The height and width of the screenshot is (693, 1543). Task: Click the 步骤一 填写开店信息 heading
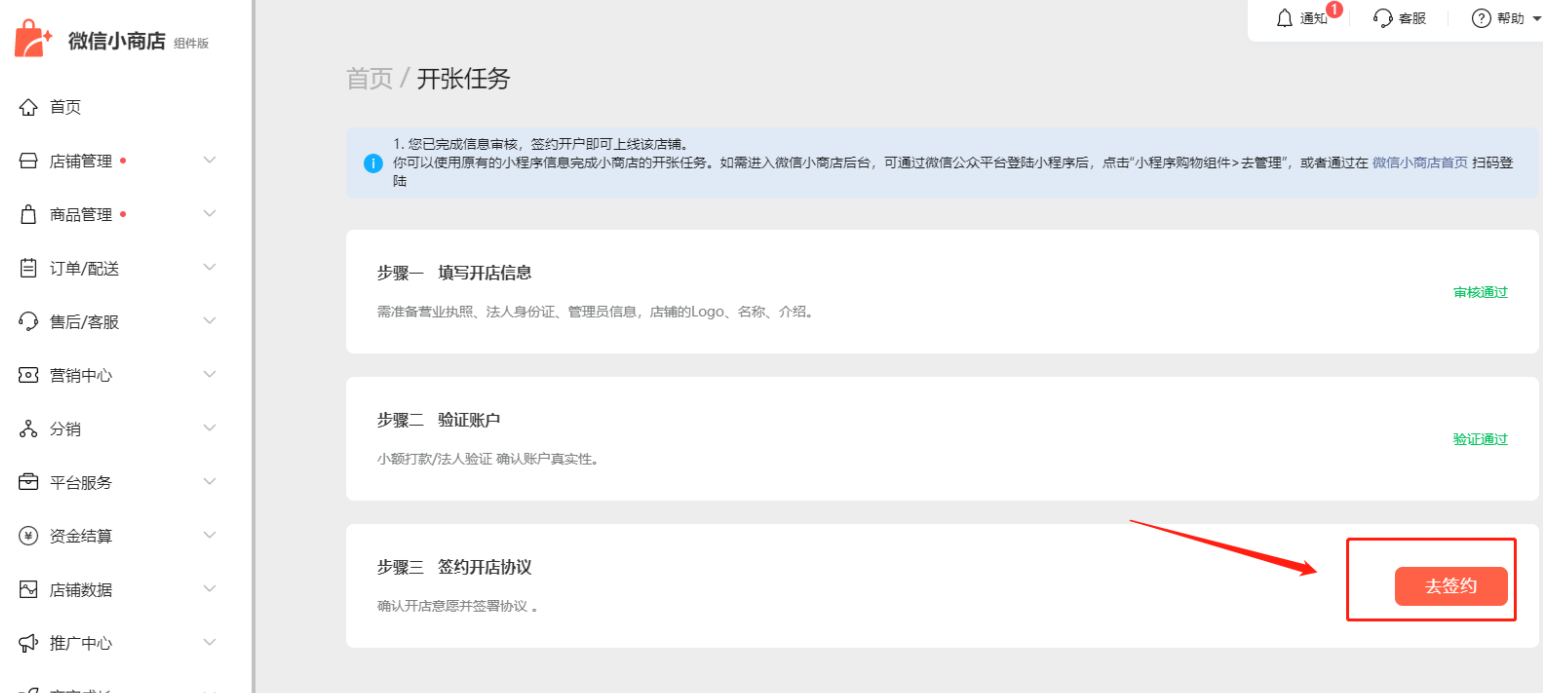pyautogui.click(x=454, y=273)
